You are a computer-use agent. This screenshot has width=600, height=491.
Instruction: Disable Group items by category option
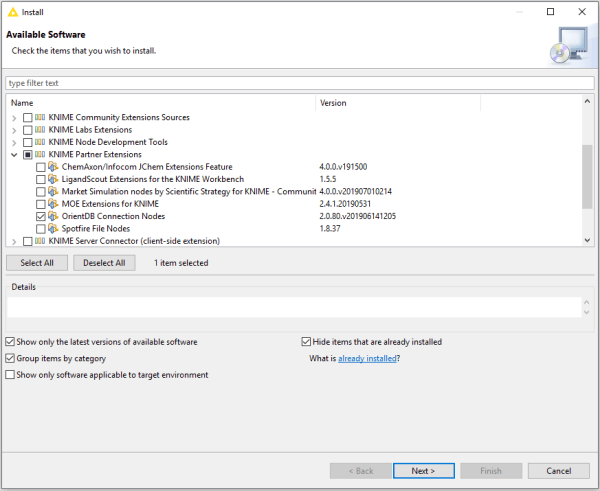tap(10, 358)
